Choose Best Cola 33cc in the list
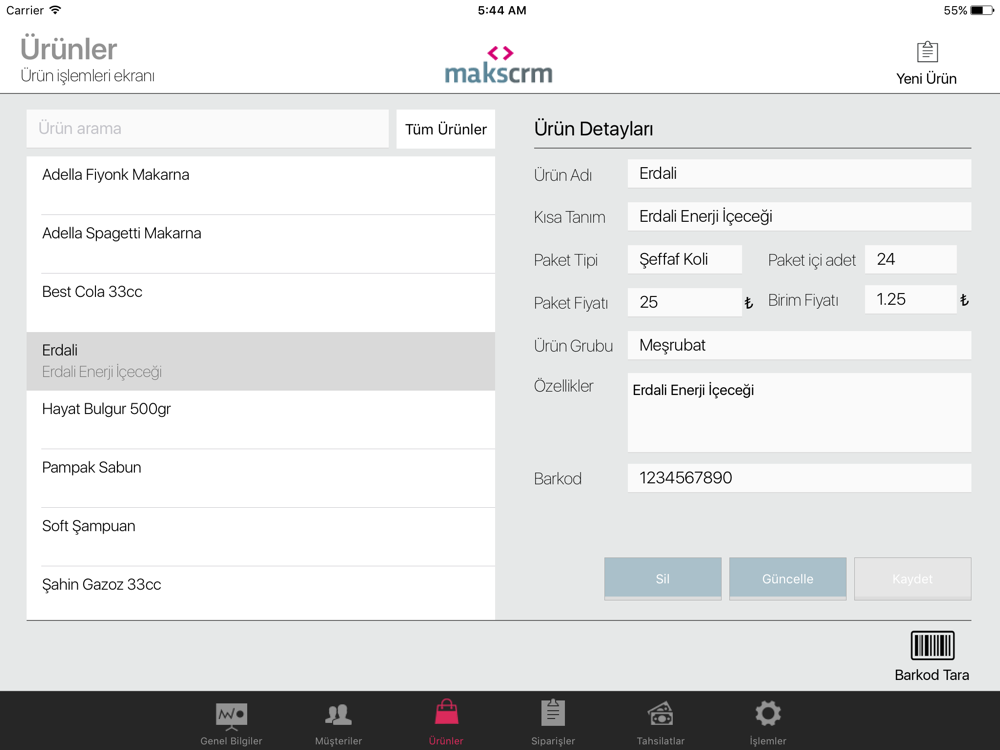 tap(261, 303)
